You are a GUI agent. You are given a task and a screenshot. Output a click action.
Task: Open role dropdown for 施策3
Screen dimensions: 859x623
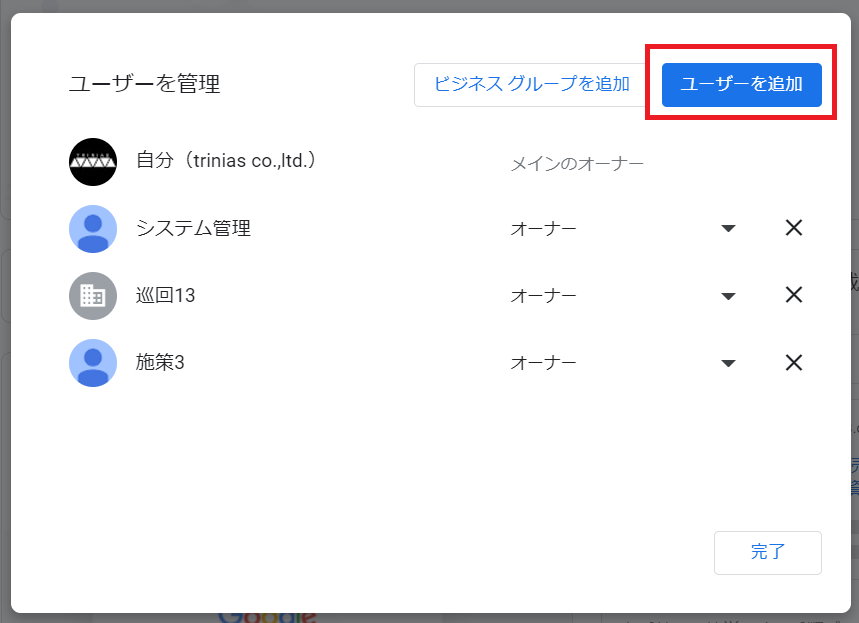coord(728,363)
